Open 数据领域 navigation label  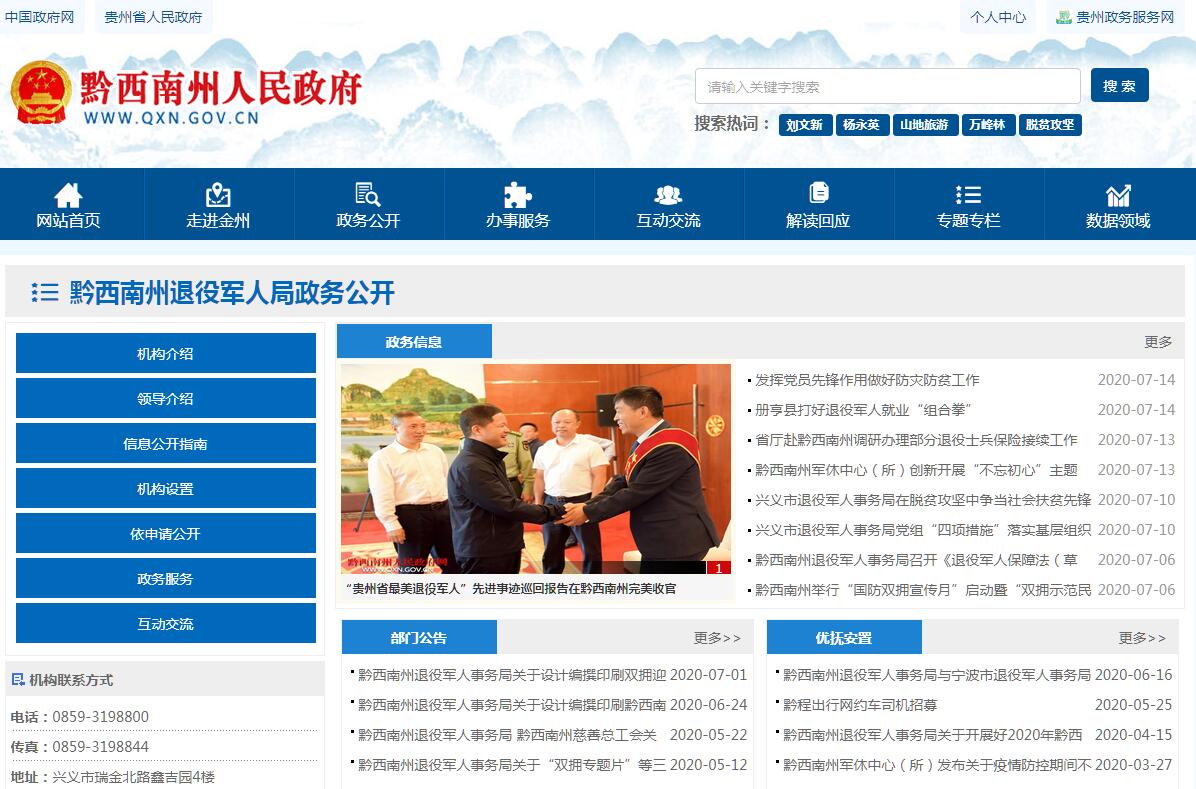pyautogui.click(x=1118, y=221)
